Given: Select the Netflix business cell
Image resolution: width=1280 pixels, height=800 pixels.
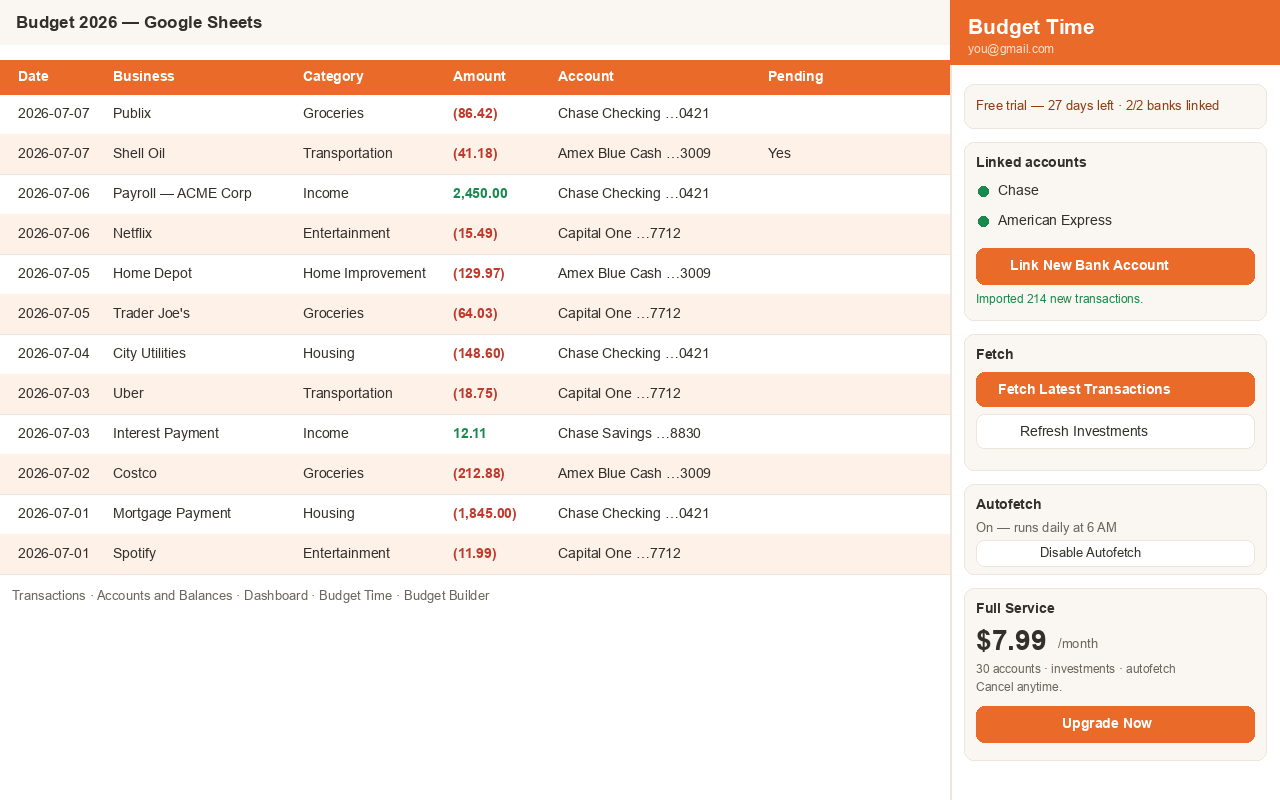Looking at the screenshot, I should (x=132, y=234).
